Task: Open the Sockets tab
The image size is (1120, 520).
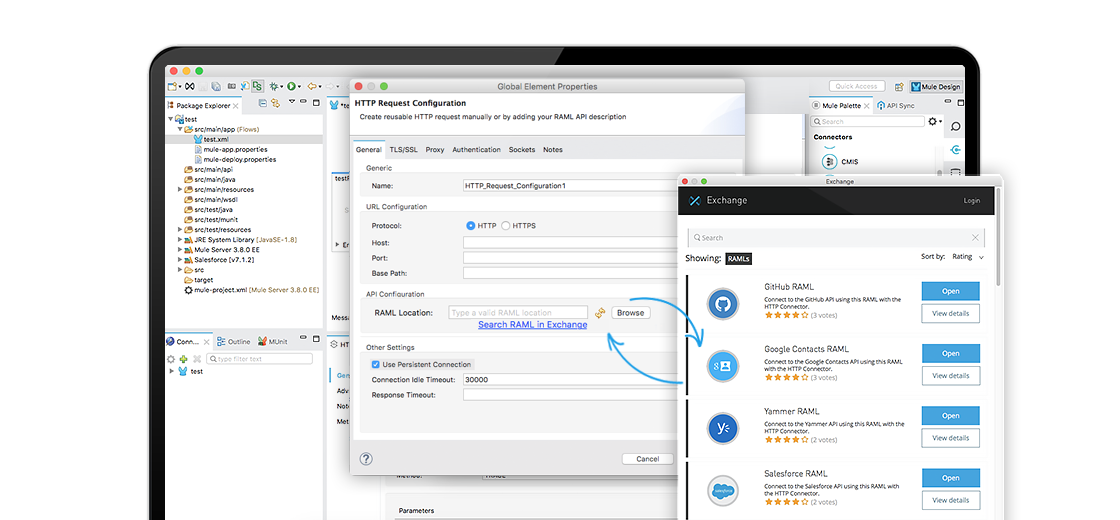Action: 521,150
